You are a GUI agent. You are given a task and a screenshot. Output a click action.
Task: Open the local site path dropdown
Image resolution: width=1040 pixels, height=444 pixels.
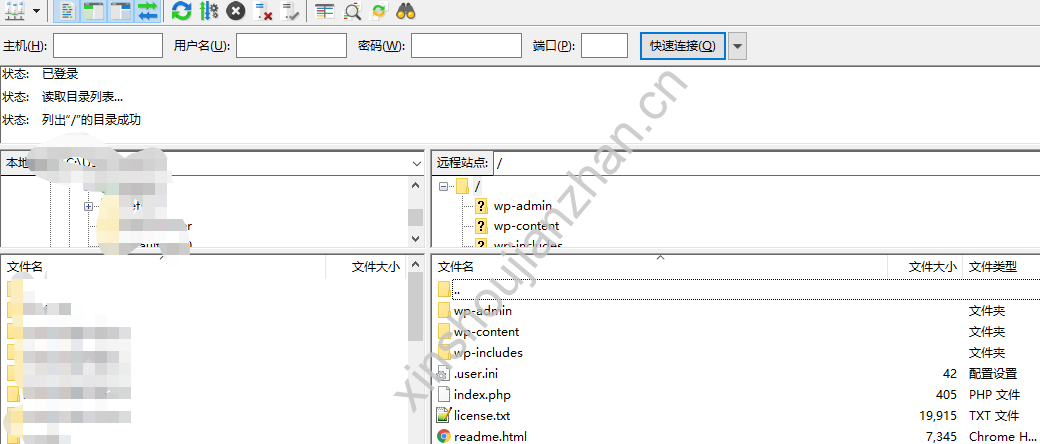pos(416,163)
